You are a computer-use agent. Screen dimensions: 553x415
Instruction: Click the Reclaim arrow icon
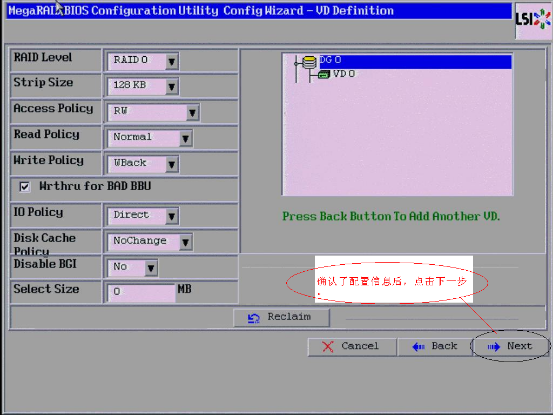(254, 318)
